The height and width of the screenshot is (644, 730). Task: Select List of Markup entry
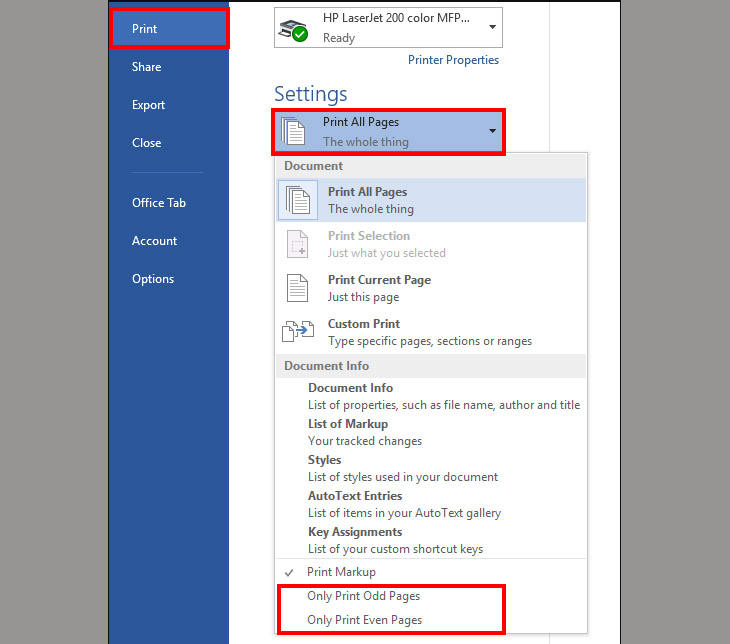(x=347, y=424)
